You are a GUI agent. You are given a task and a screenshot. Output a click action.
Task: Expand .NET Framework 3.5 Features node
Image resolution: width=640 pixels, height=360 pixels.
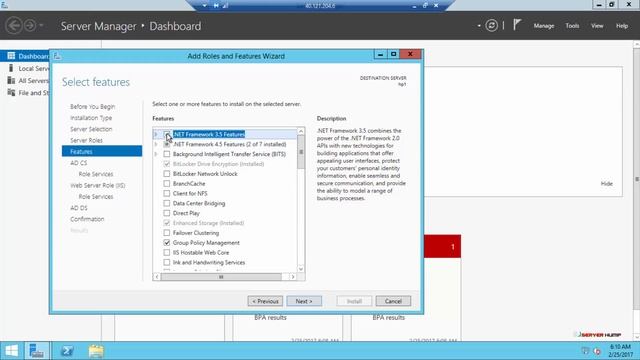pos(156,134)
